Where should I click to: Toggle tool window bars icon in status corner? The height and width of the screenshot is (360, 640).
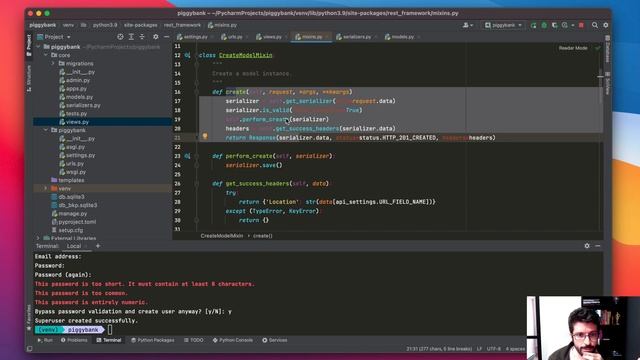29,349
